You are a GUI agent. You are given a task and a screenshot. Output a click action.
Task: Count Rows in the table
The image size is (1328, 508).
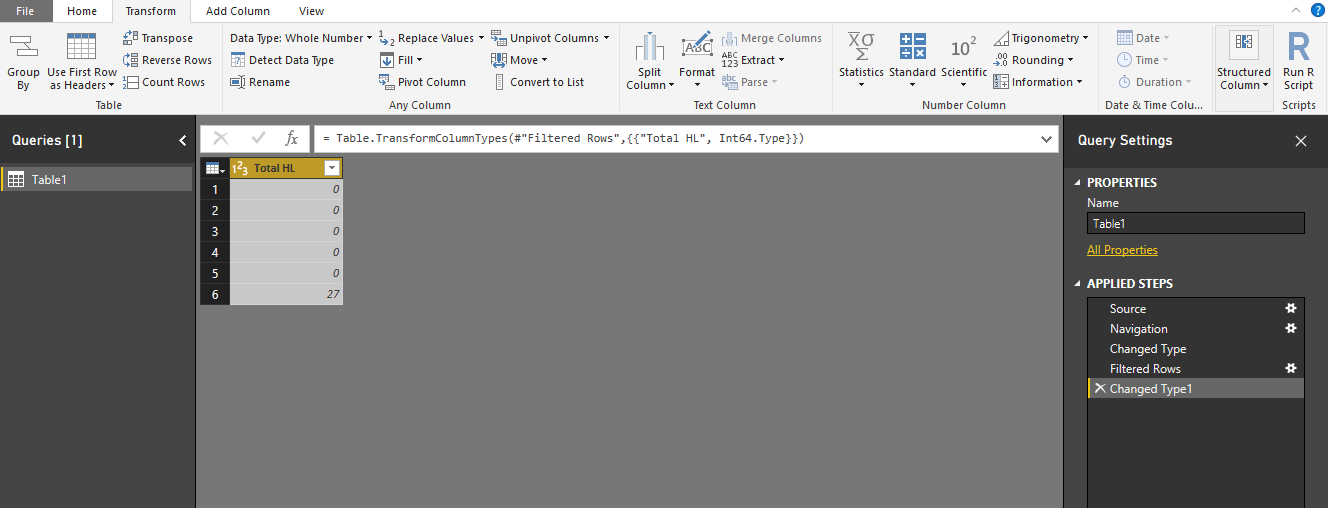click(164, 82)
